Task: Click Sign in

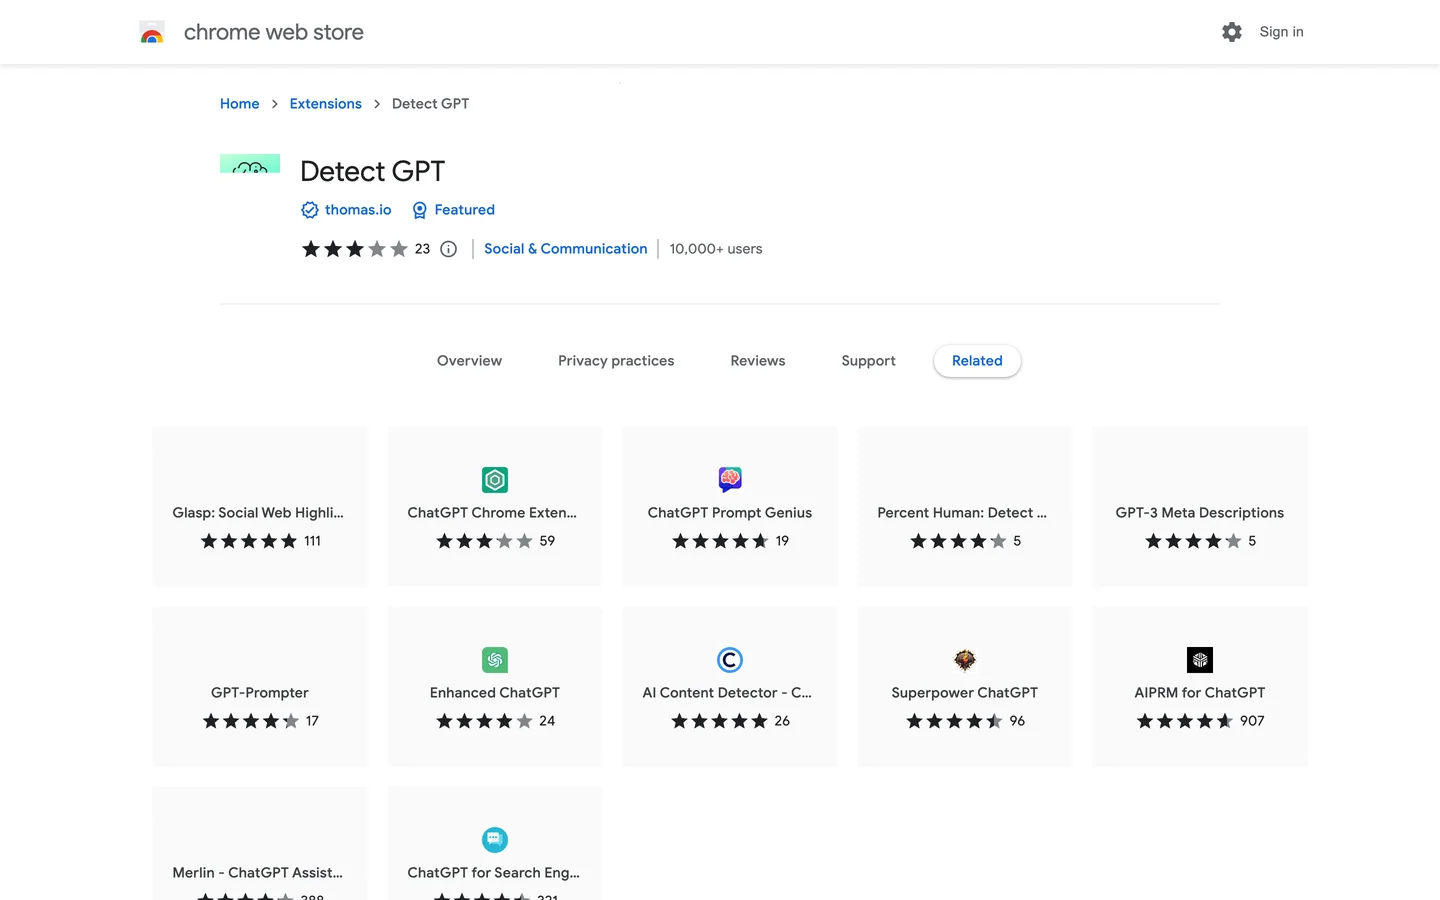Action: pos(1281,32)
